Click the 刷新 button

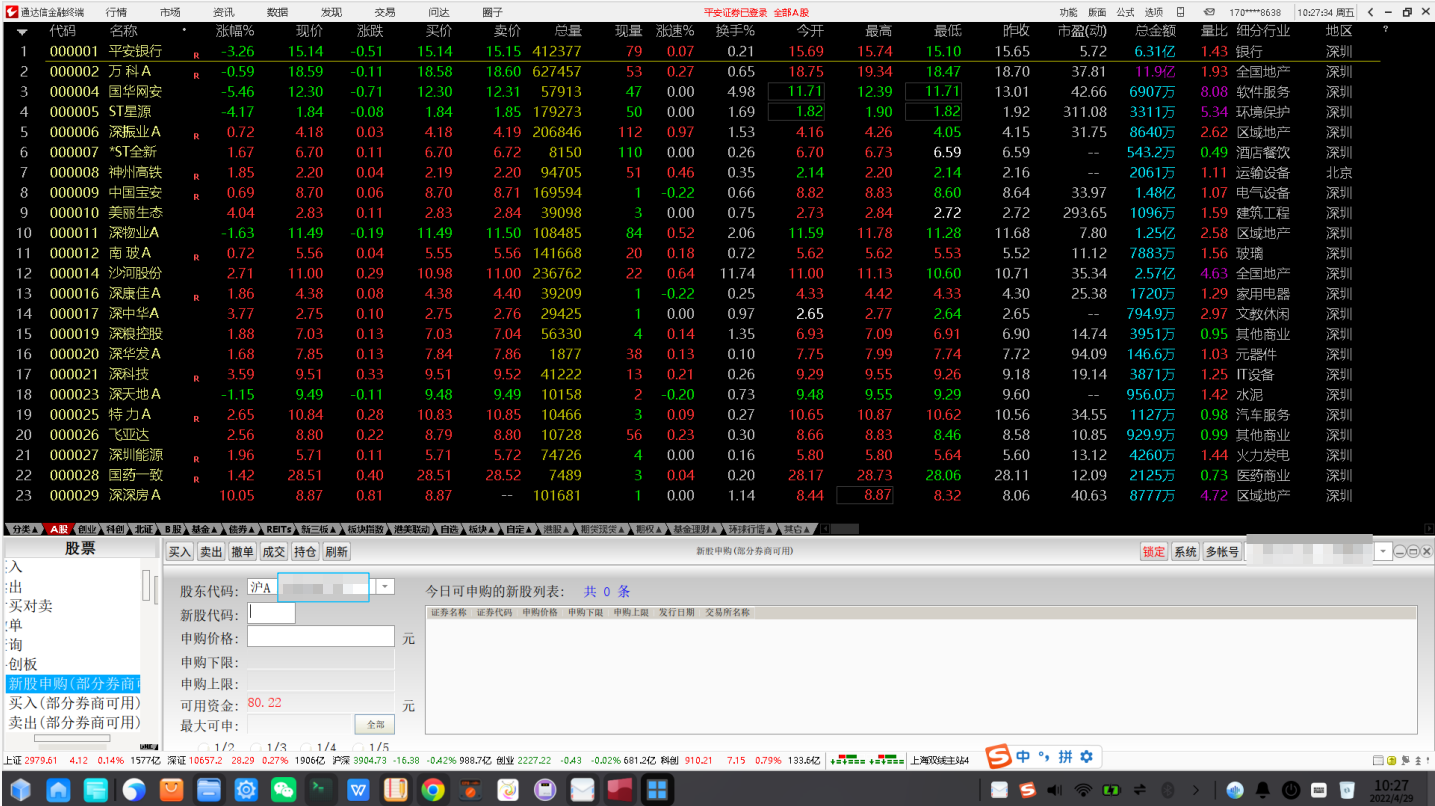coord(336,552)
